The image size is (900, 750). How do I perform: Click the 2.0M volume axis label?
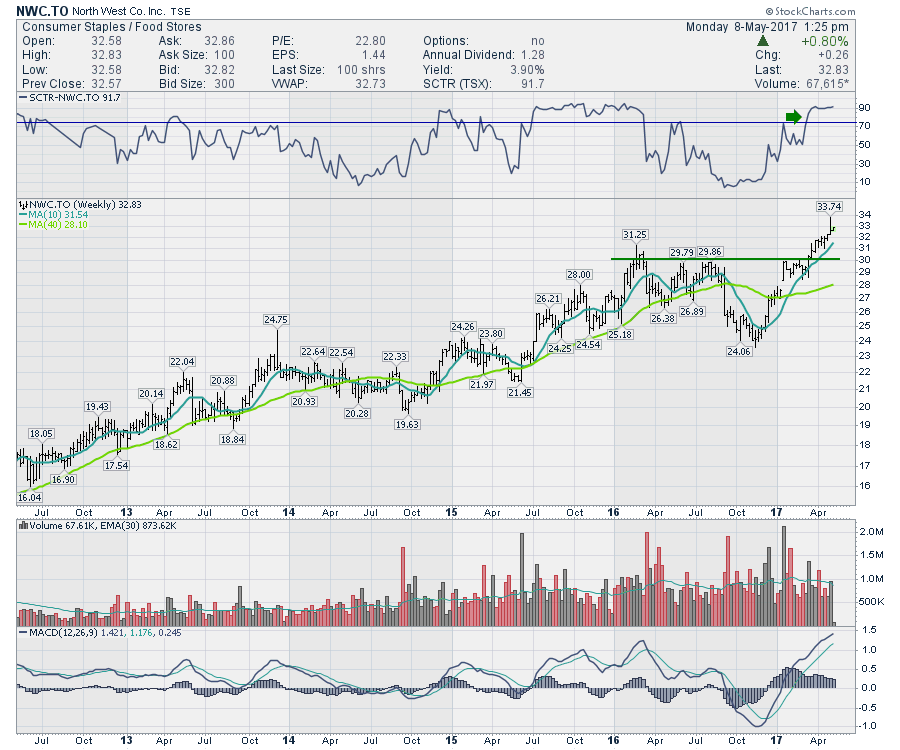(x=871, y=531)
